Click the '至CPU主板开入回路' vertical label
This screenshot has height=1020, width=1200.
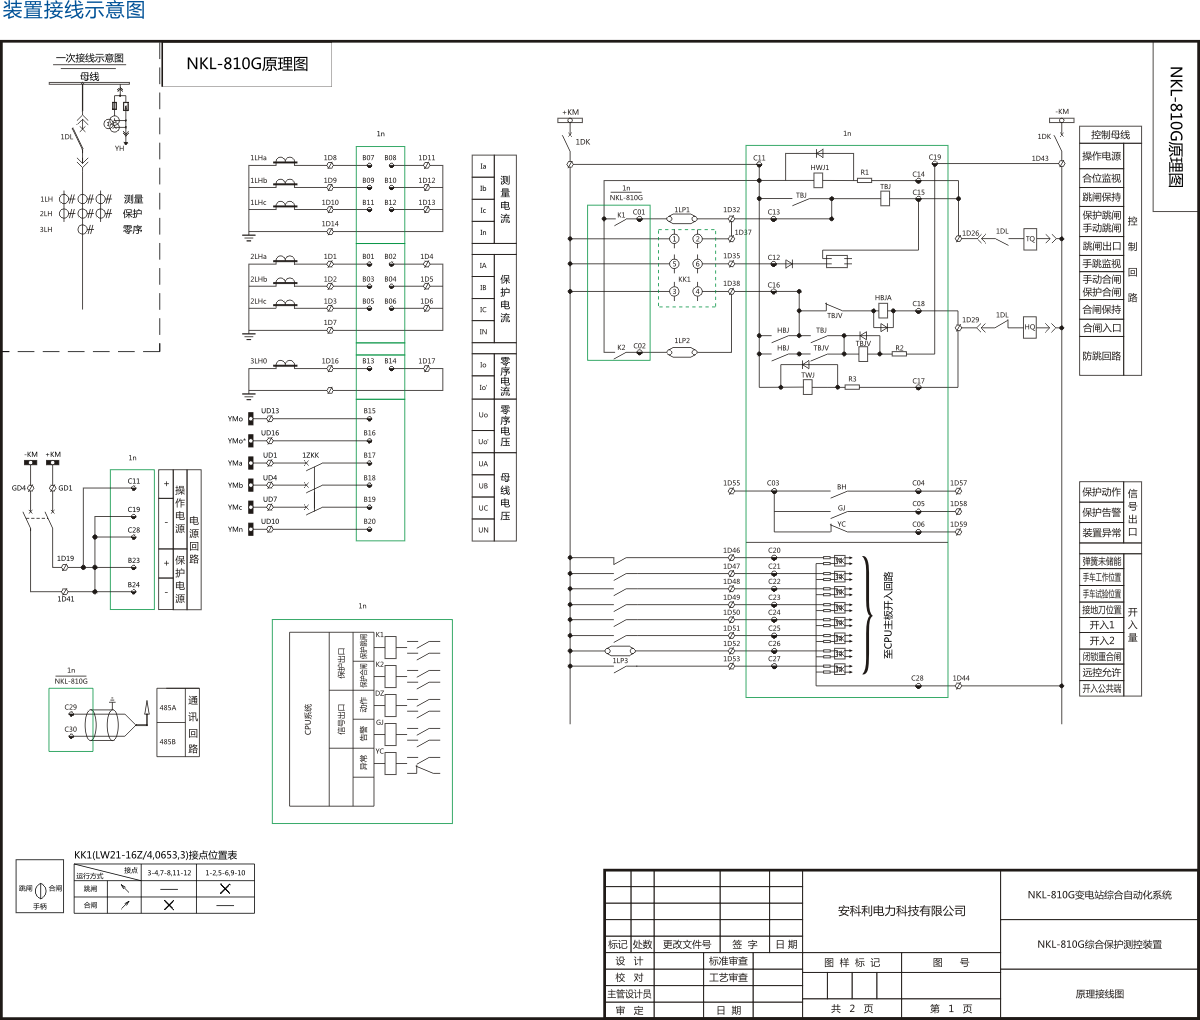pos(888,616)
